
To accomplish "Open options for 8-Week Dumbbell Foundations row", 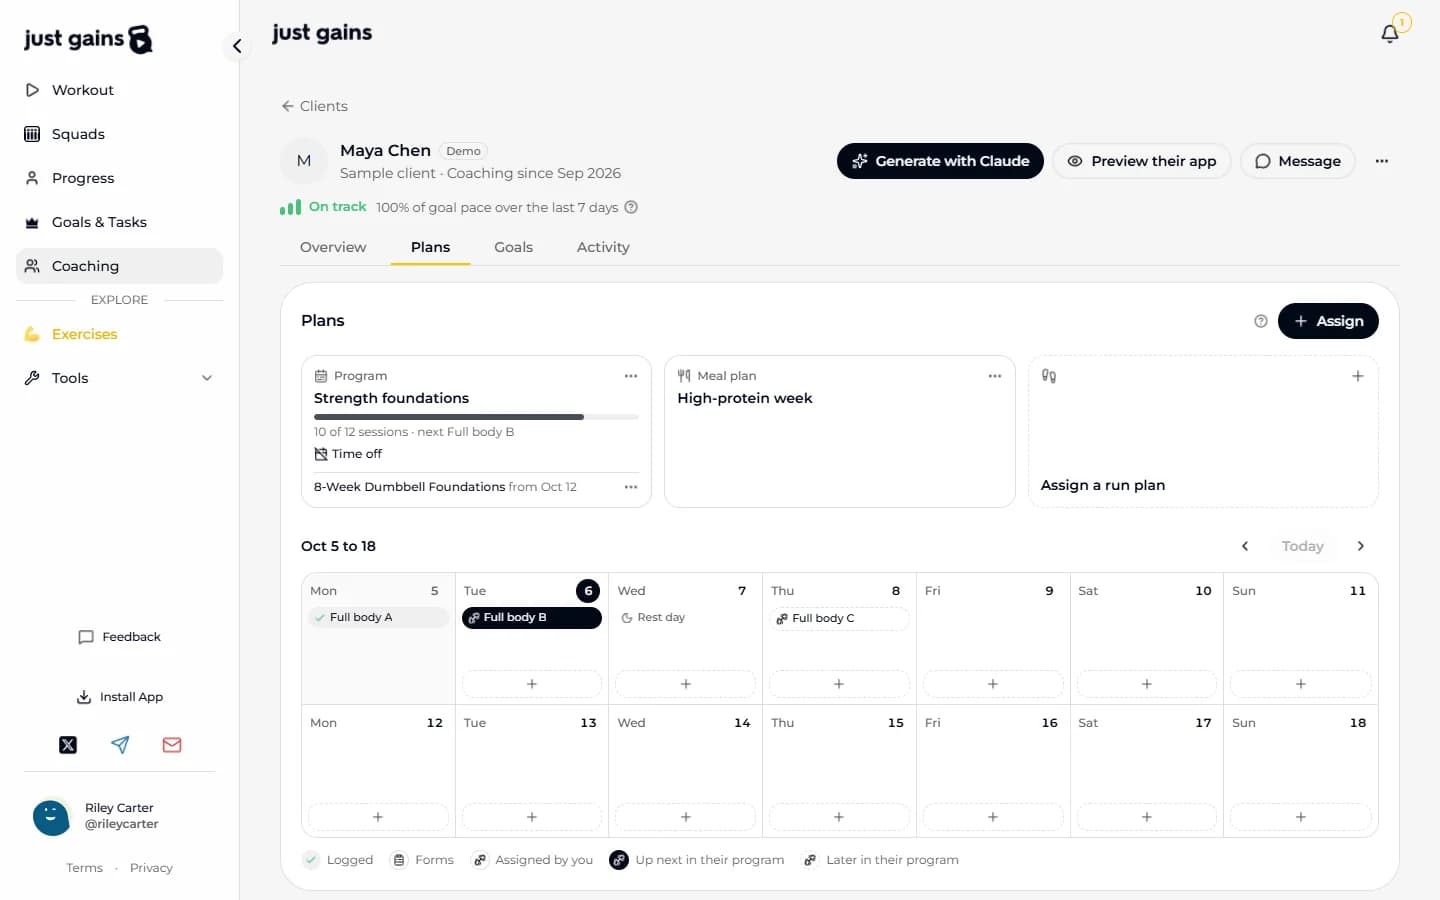I will click(631, 487).
